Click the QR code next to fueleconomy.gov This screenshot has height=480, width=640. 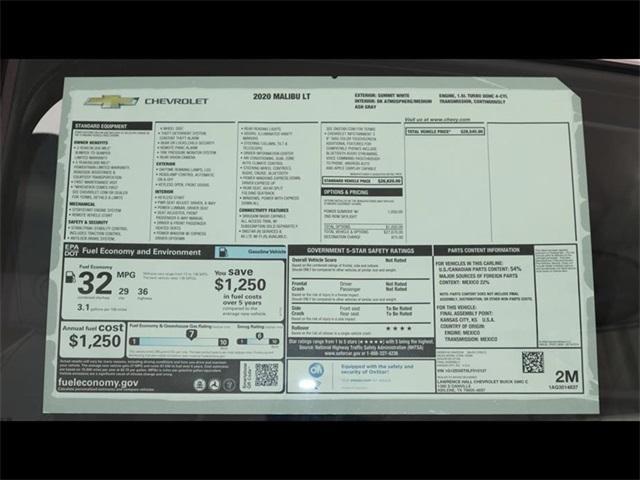[x=266, y=374]
